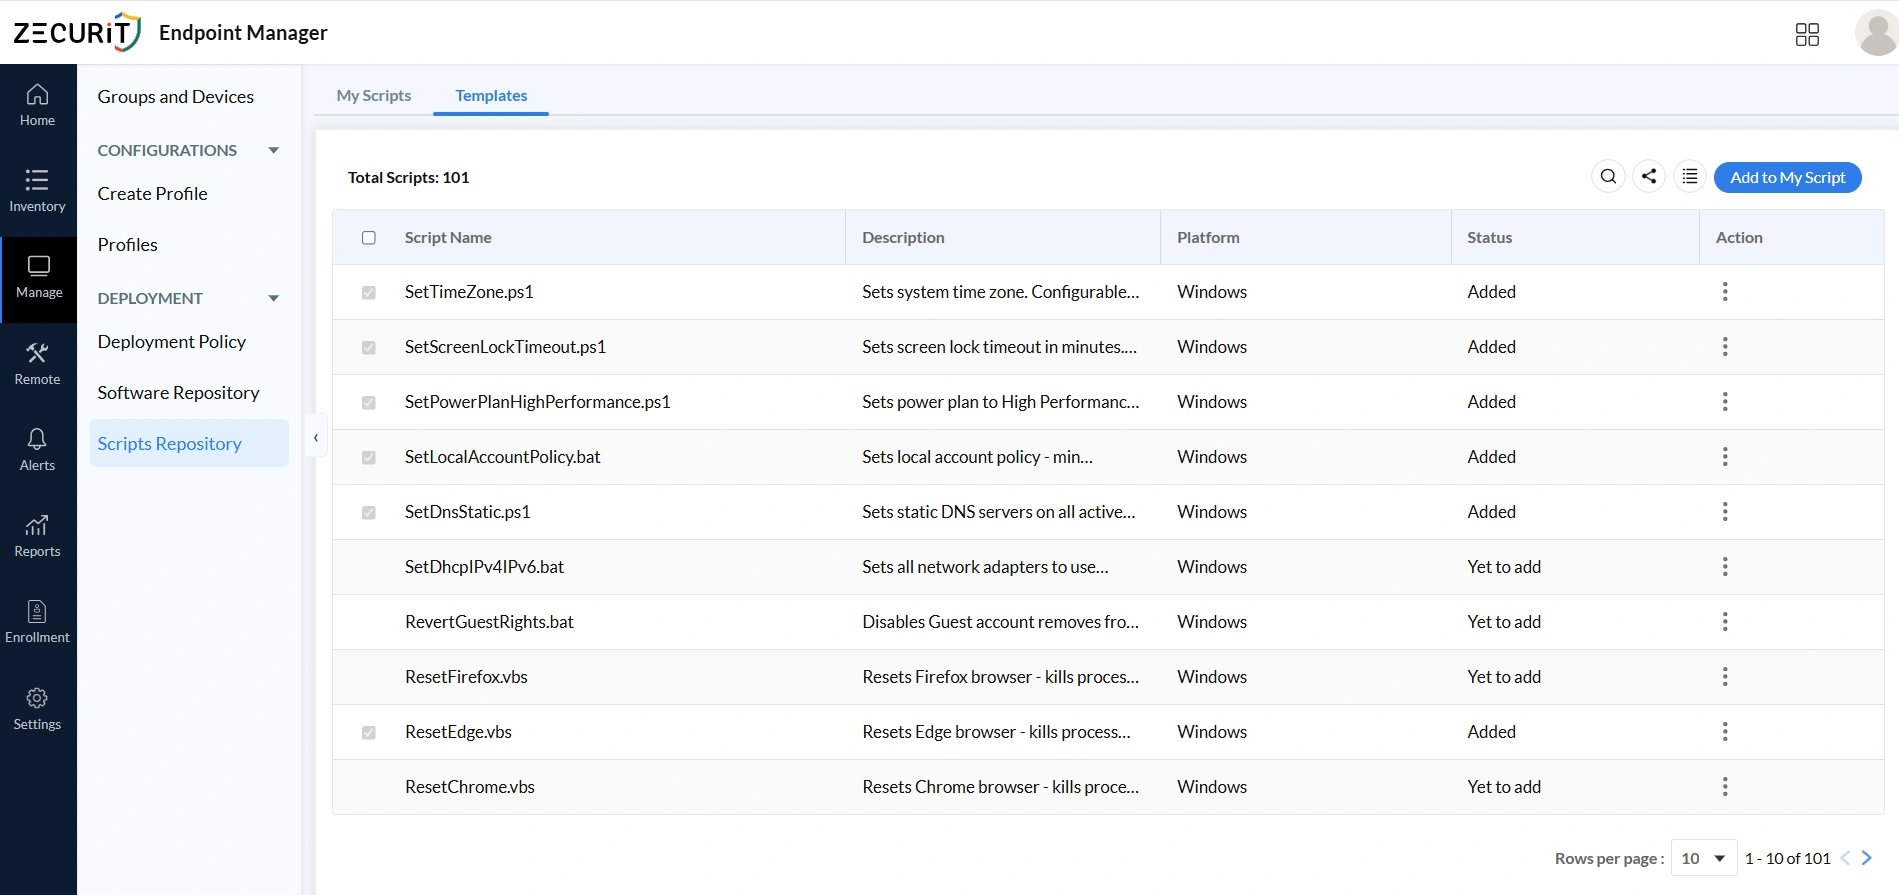This screenshot has width=1899, height=895.
Task: Click Add to My Script button
Action: pos(1788,177)
